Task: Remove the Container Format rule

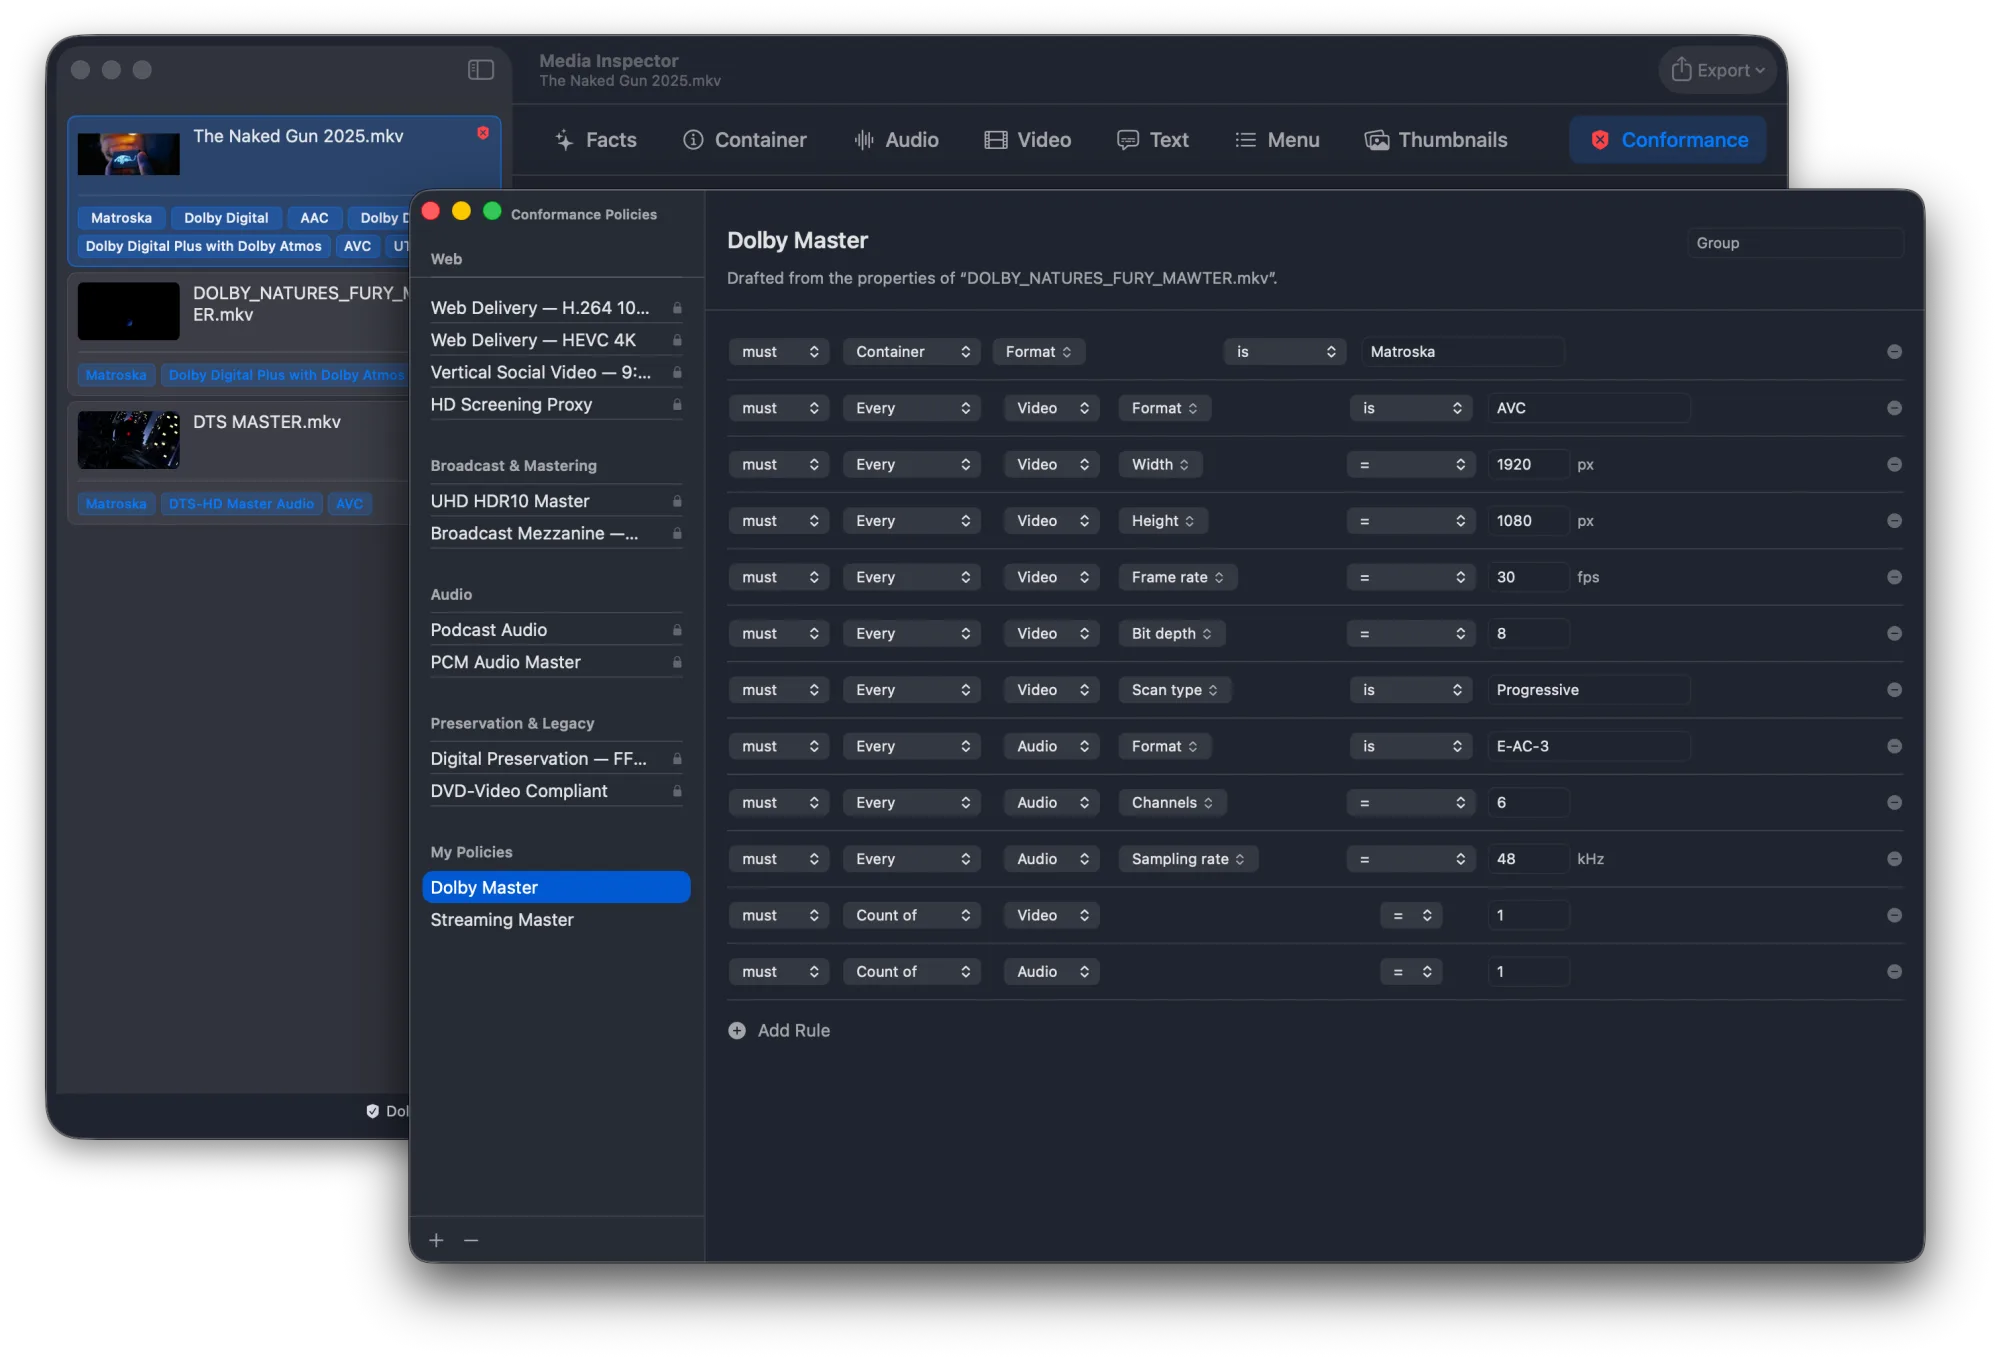Action: pos(1894,352)
